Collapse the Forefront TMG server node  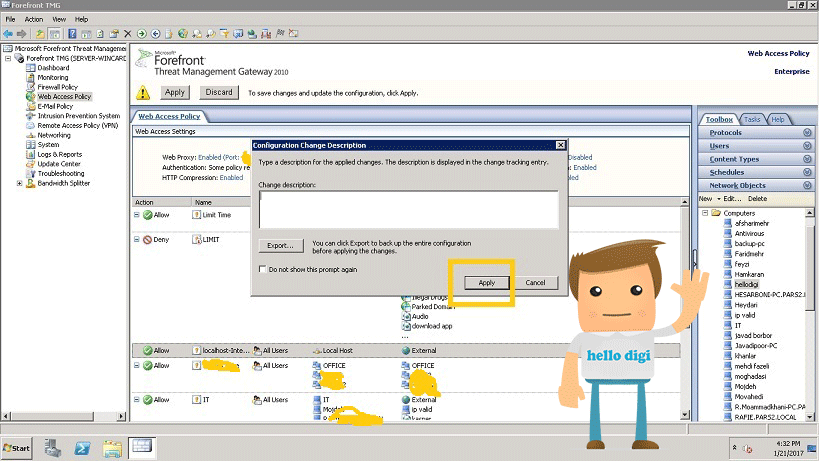tap(8, 58)
